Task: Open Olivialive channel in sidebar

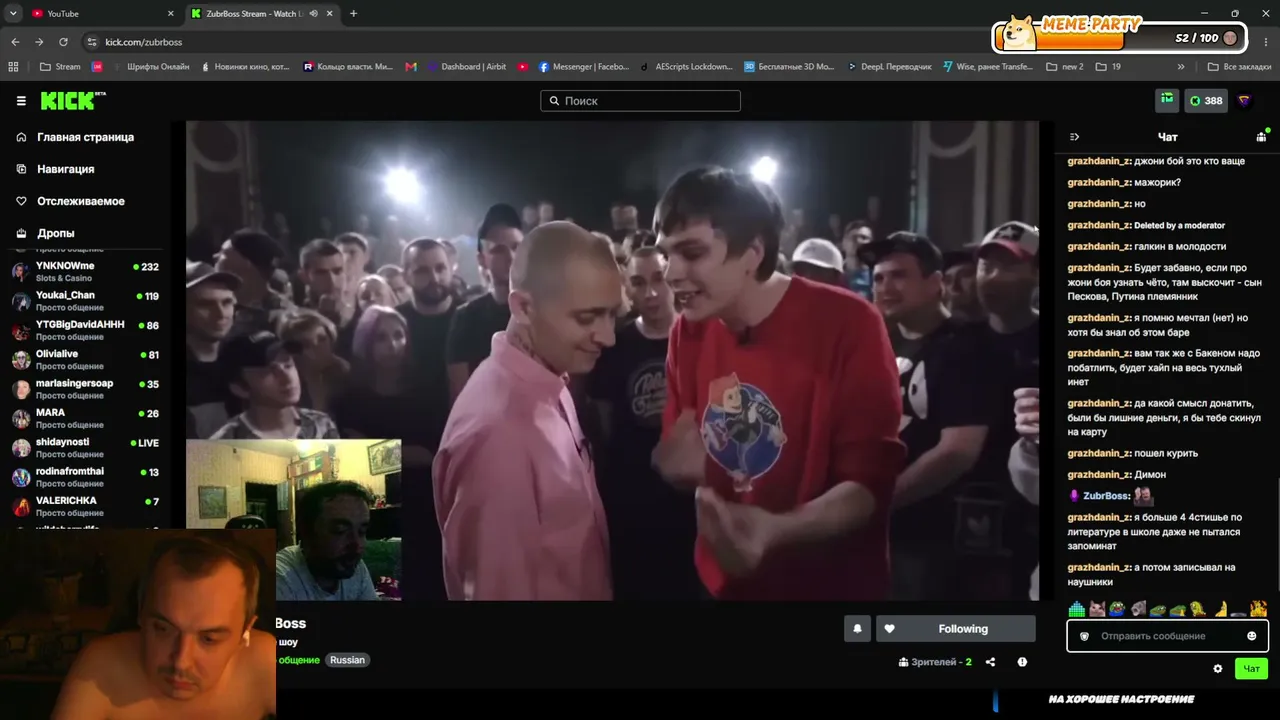Action: point(85,359)
